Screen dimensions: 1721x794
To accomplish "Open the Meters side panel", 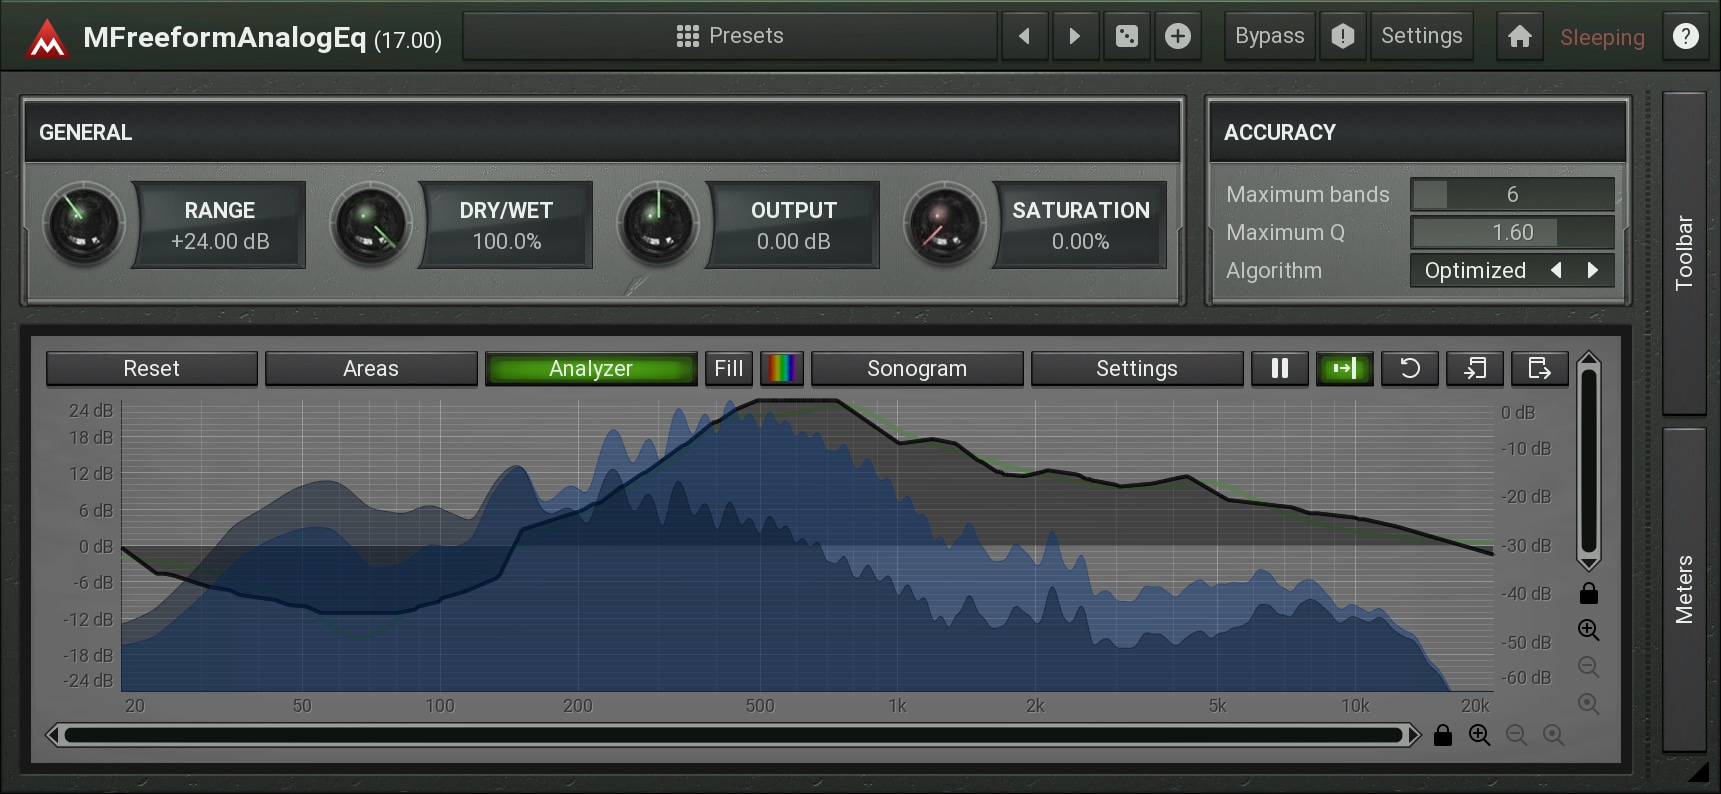I will coord(1684,590).
